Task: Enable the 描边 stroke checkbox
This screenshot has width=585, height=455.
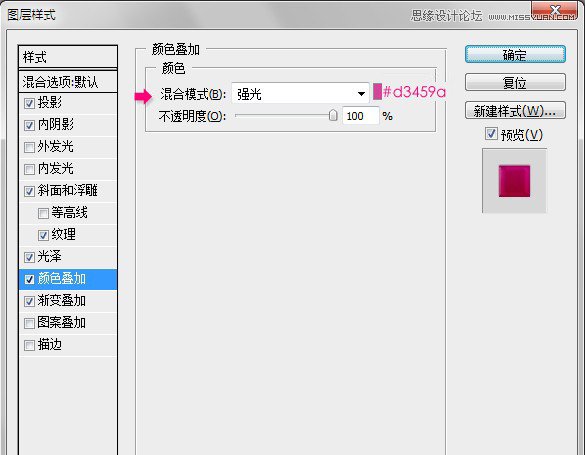Action: pos(29,345)
